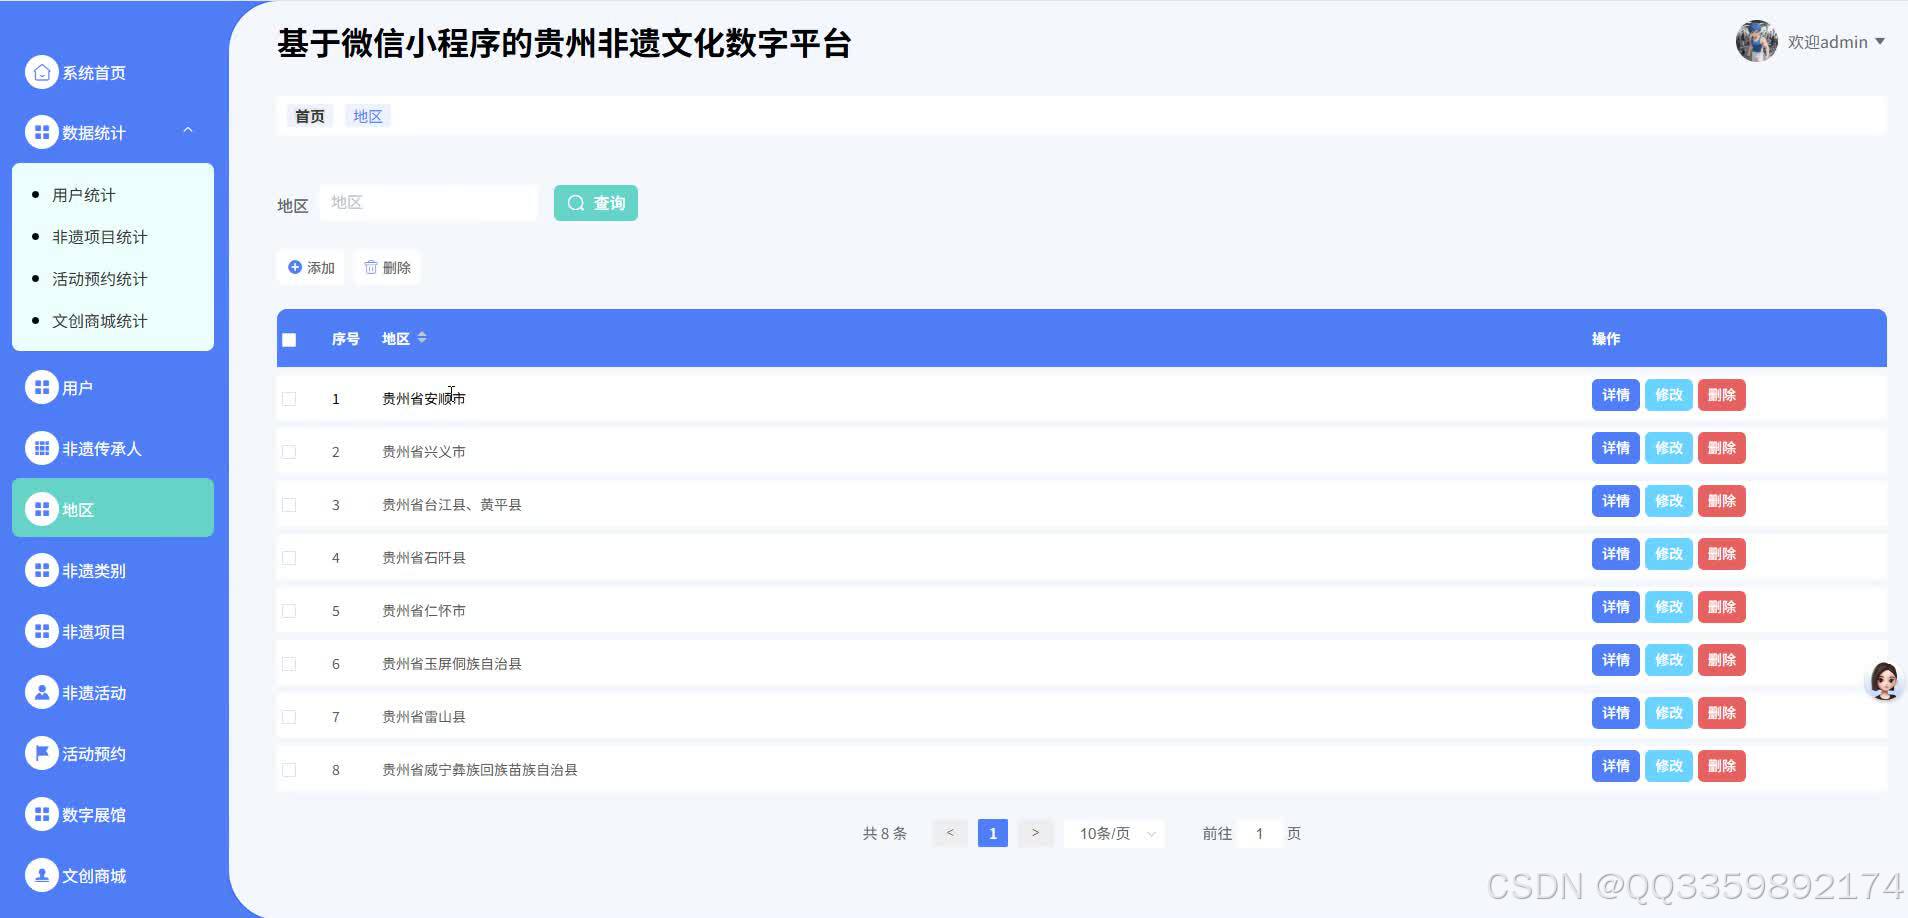Click 删除 for 贵州省威宁彝族回族苗族自治县

click(x=1721, y=766)
